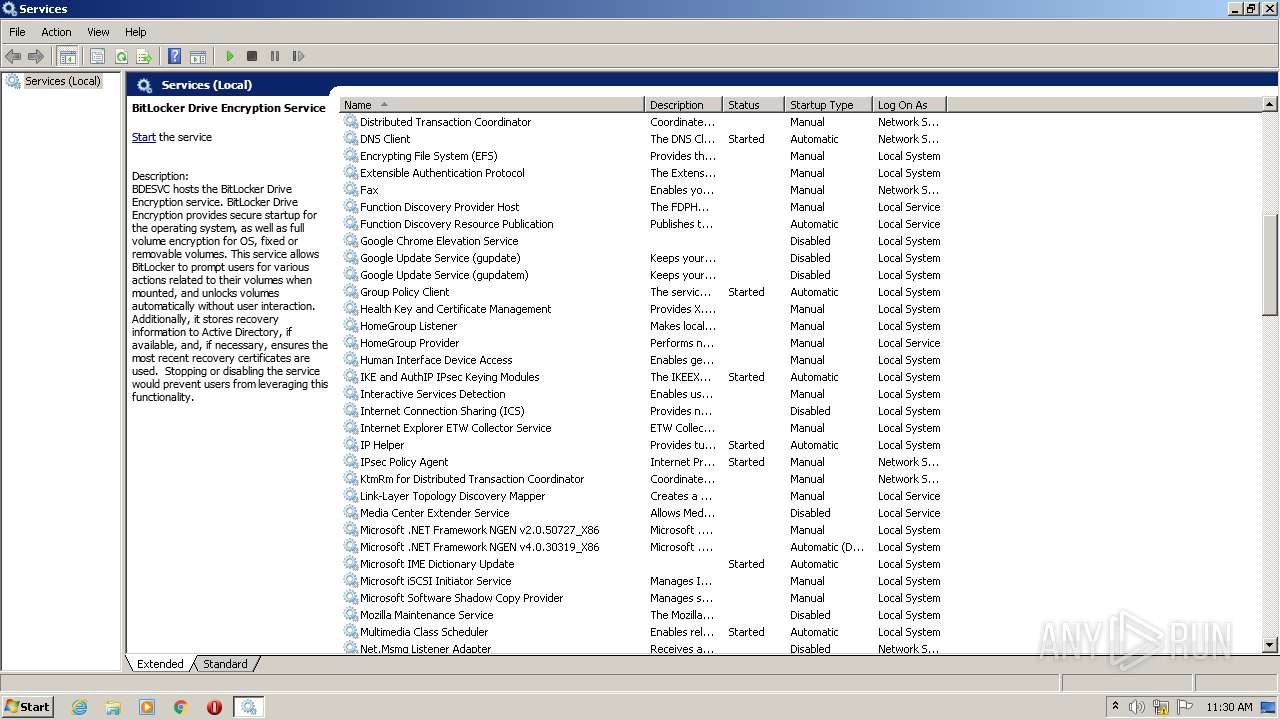Viewport: 1280px width, 720px height.
Task: Click the Export List toolbar icon
Action: (144, 57)
